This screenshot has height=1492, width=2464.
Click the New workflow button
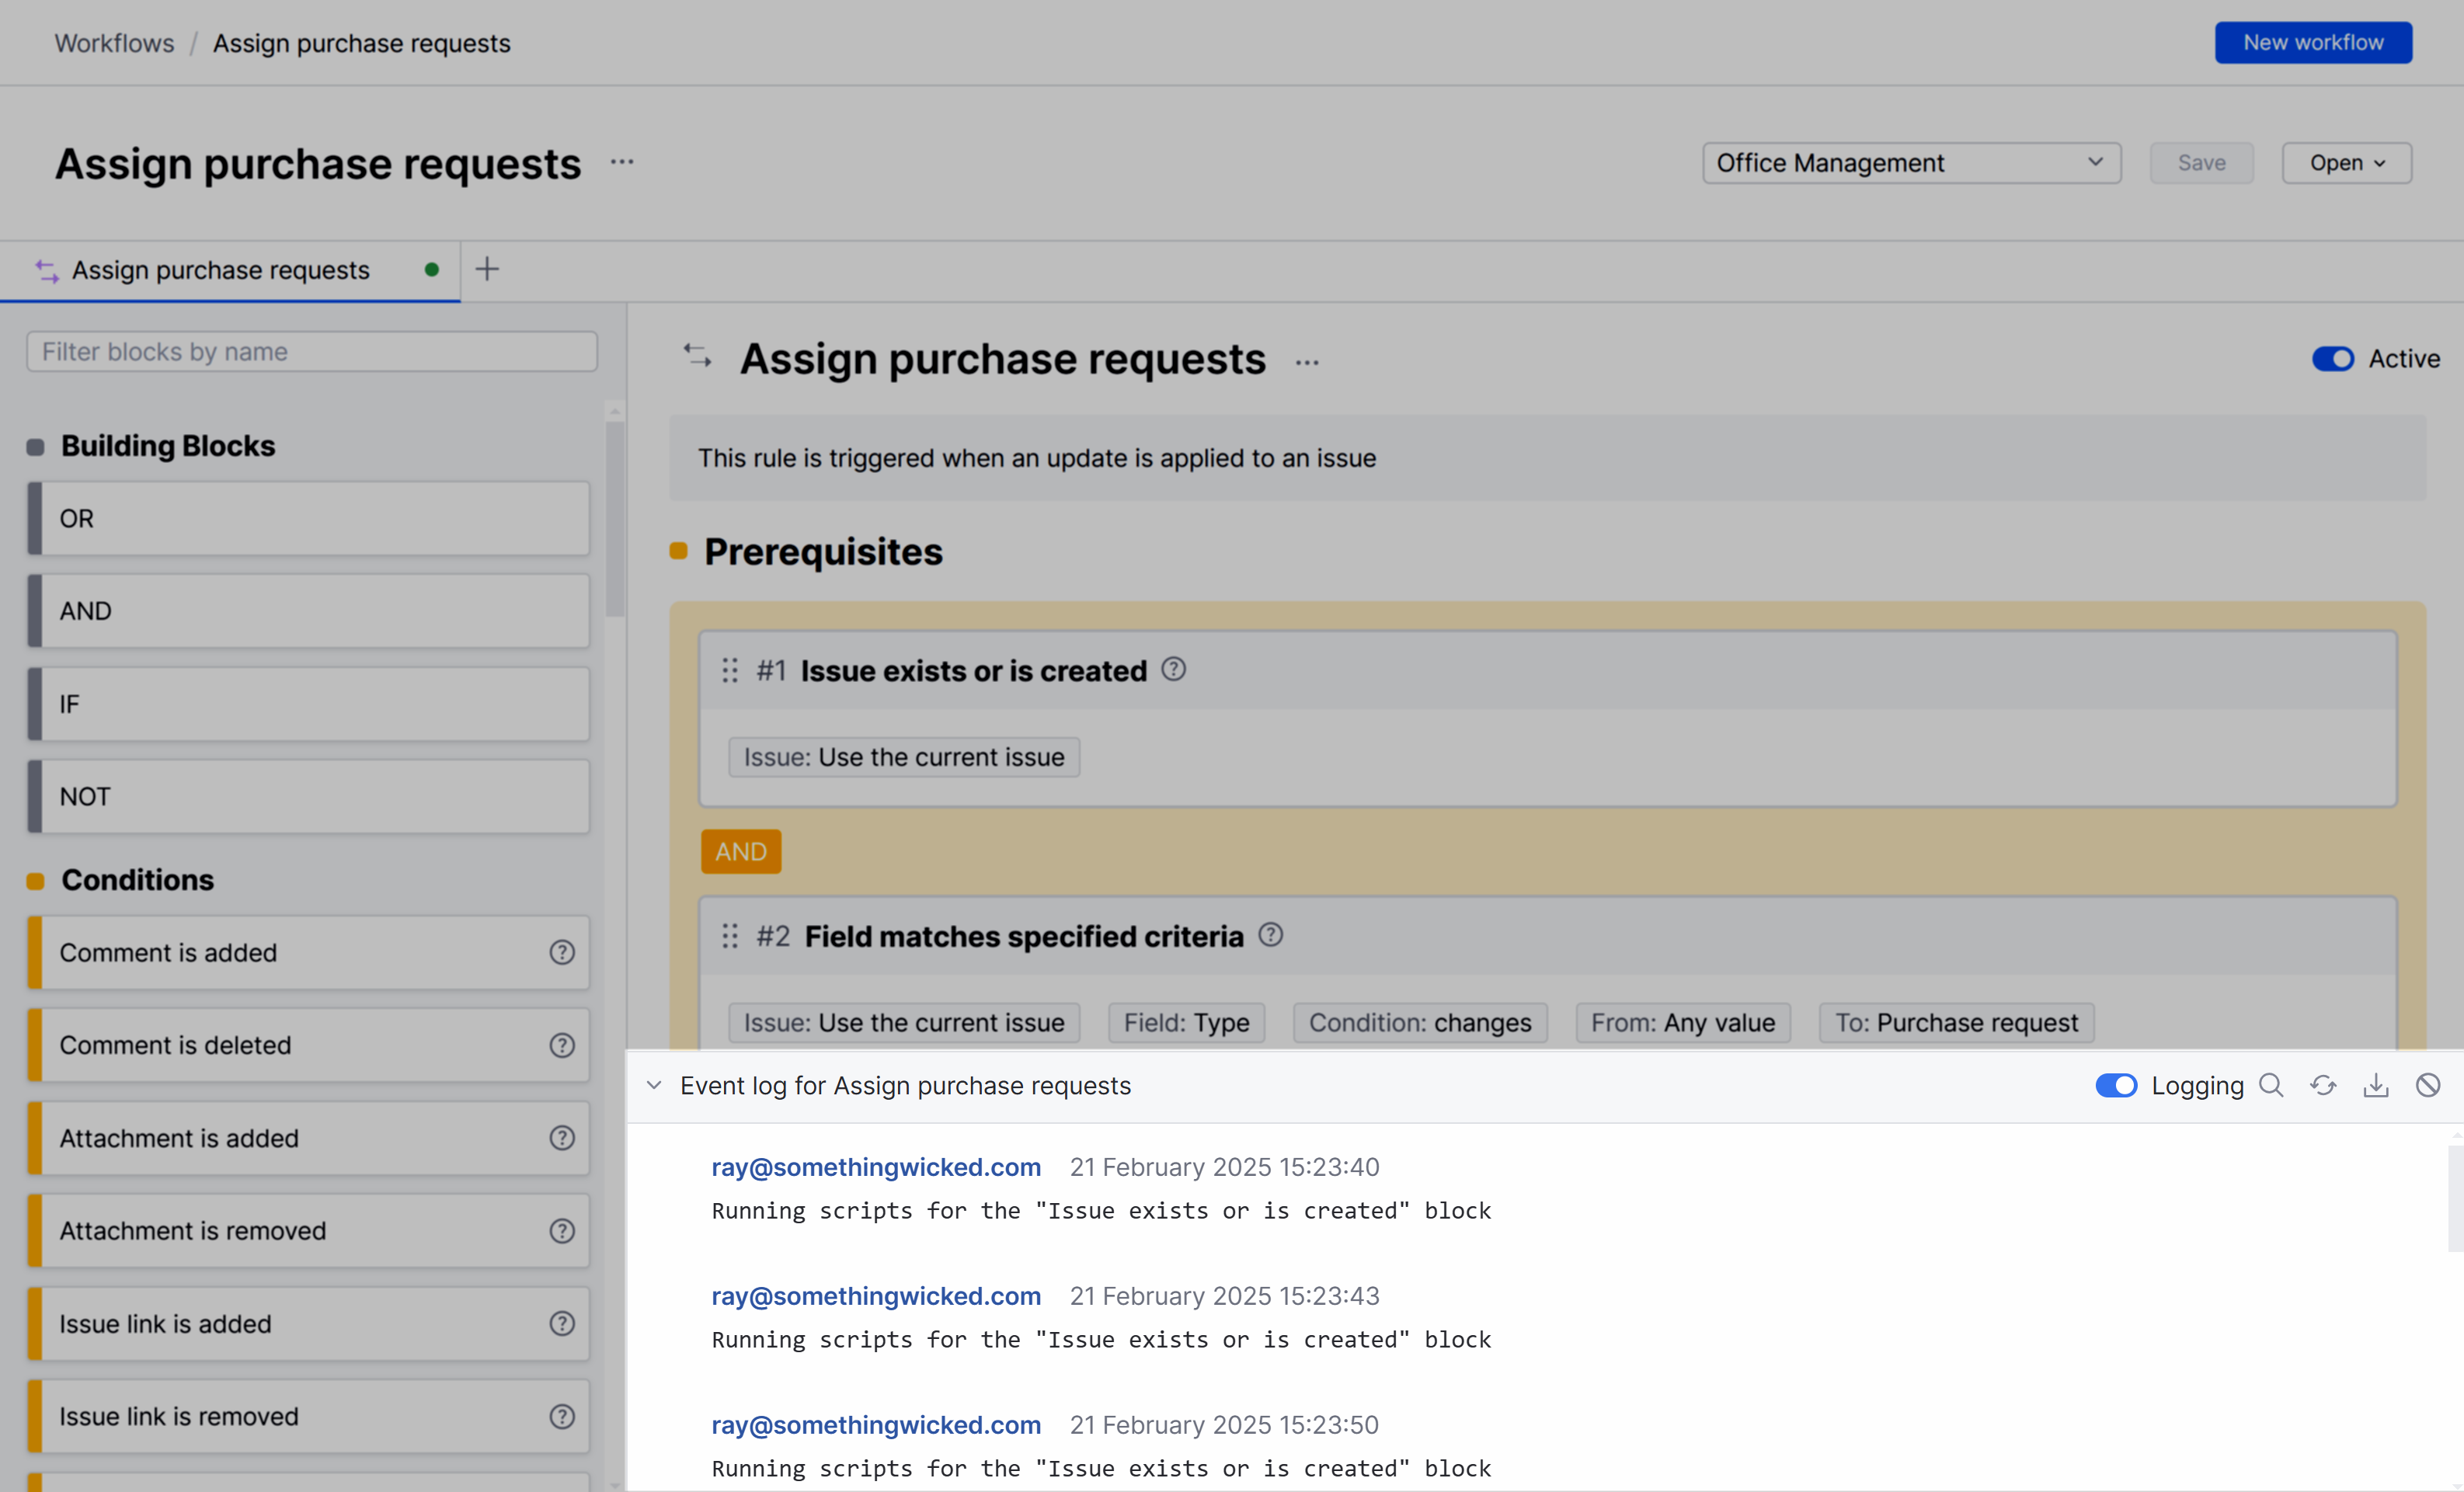pos(2313,42)
